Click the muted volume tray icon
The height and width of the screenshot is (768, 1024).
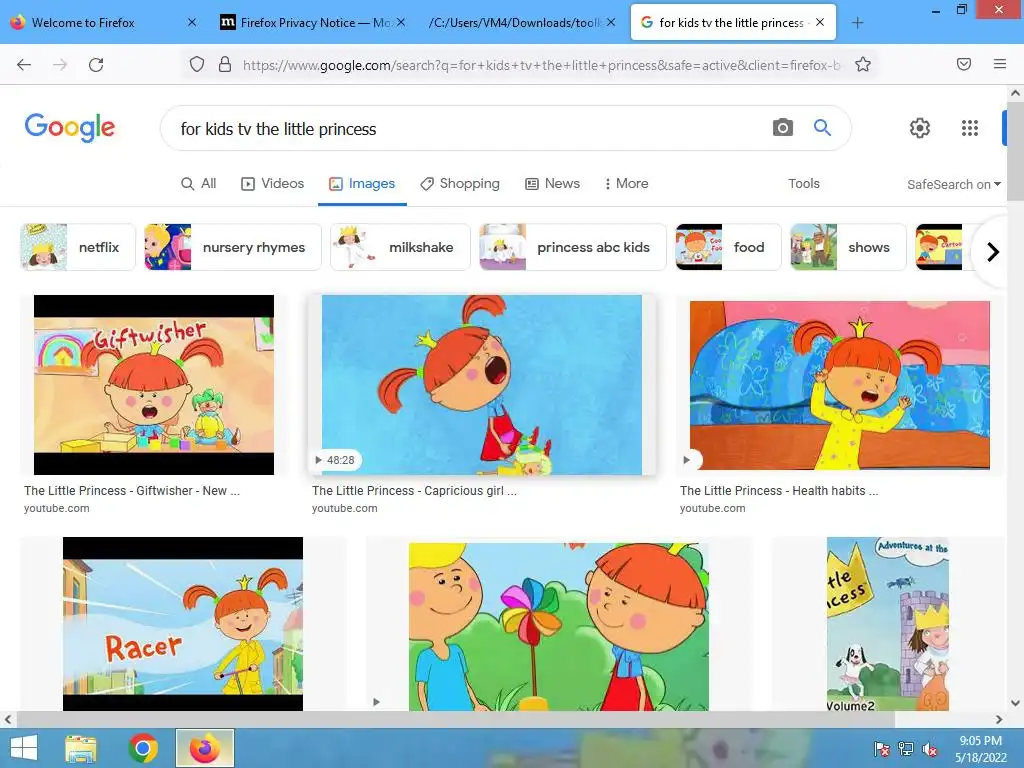click(x=930, y=749)
